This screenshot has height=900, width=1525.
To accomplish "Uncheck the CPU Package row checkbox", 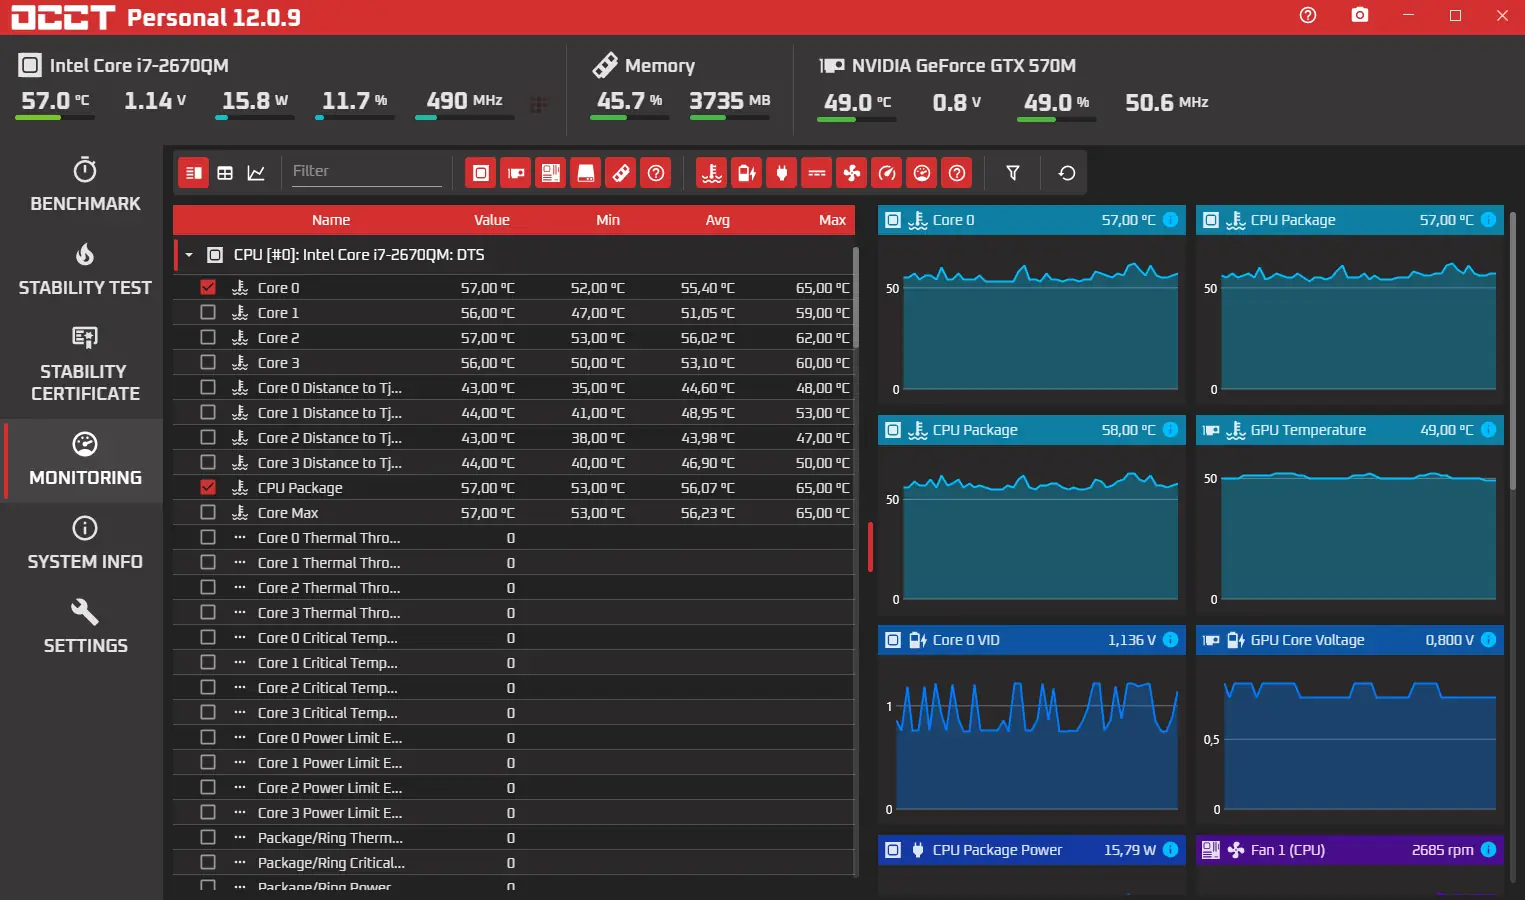I will point(208,487).
